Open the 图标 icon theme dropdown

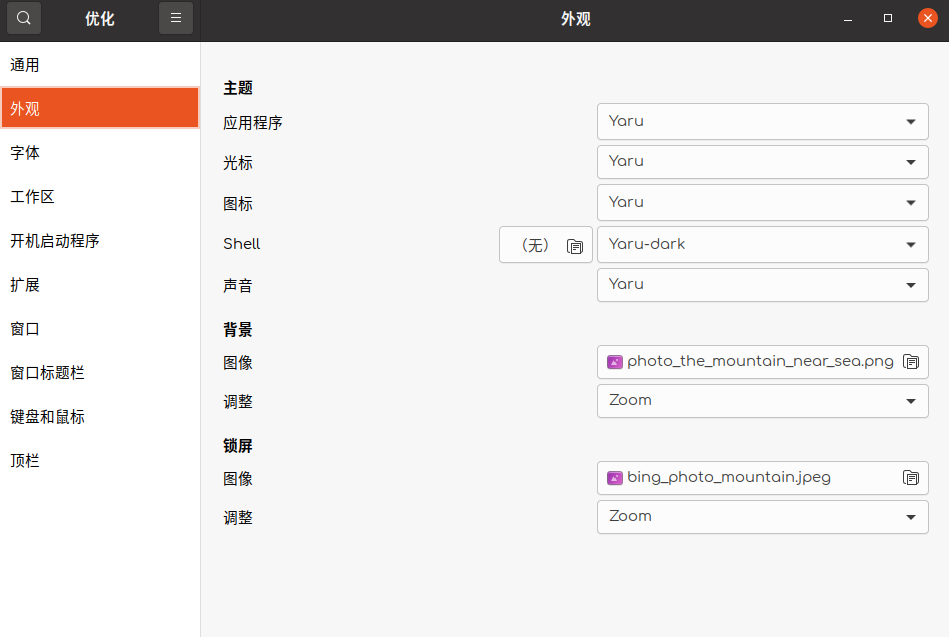click(762, 202)
